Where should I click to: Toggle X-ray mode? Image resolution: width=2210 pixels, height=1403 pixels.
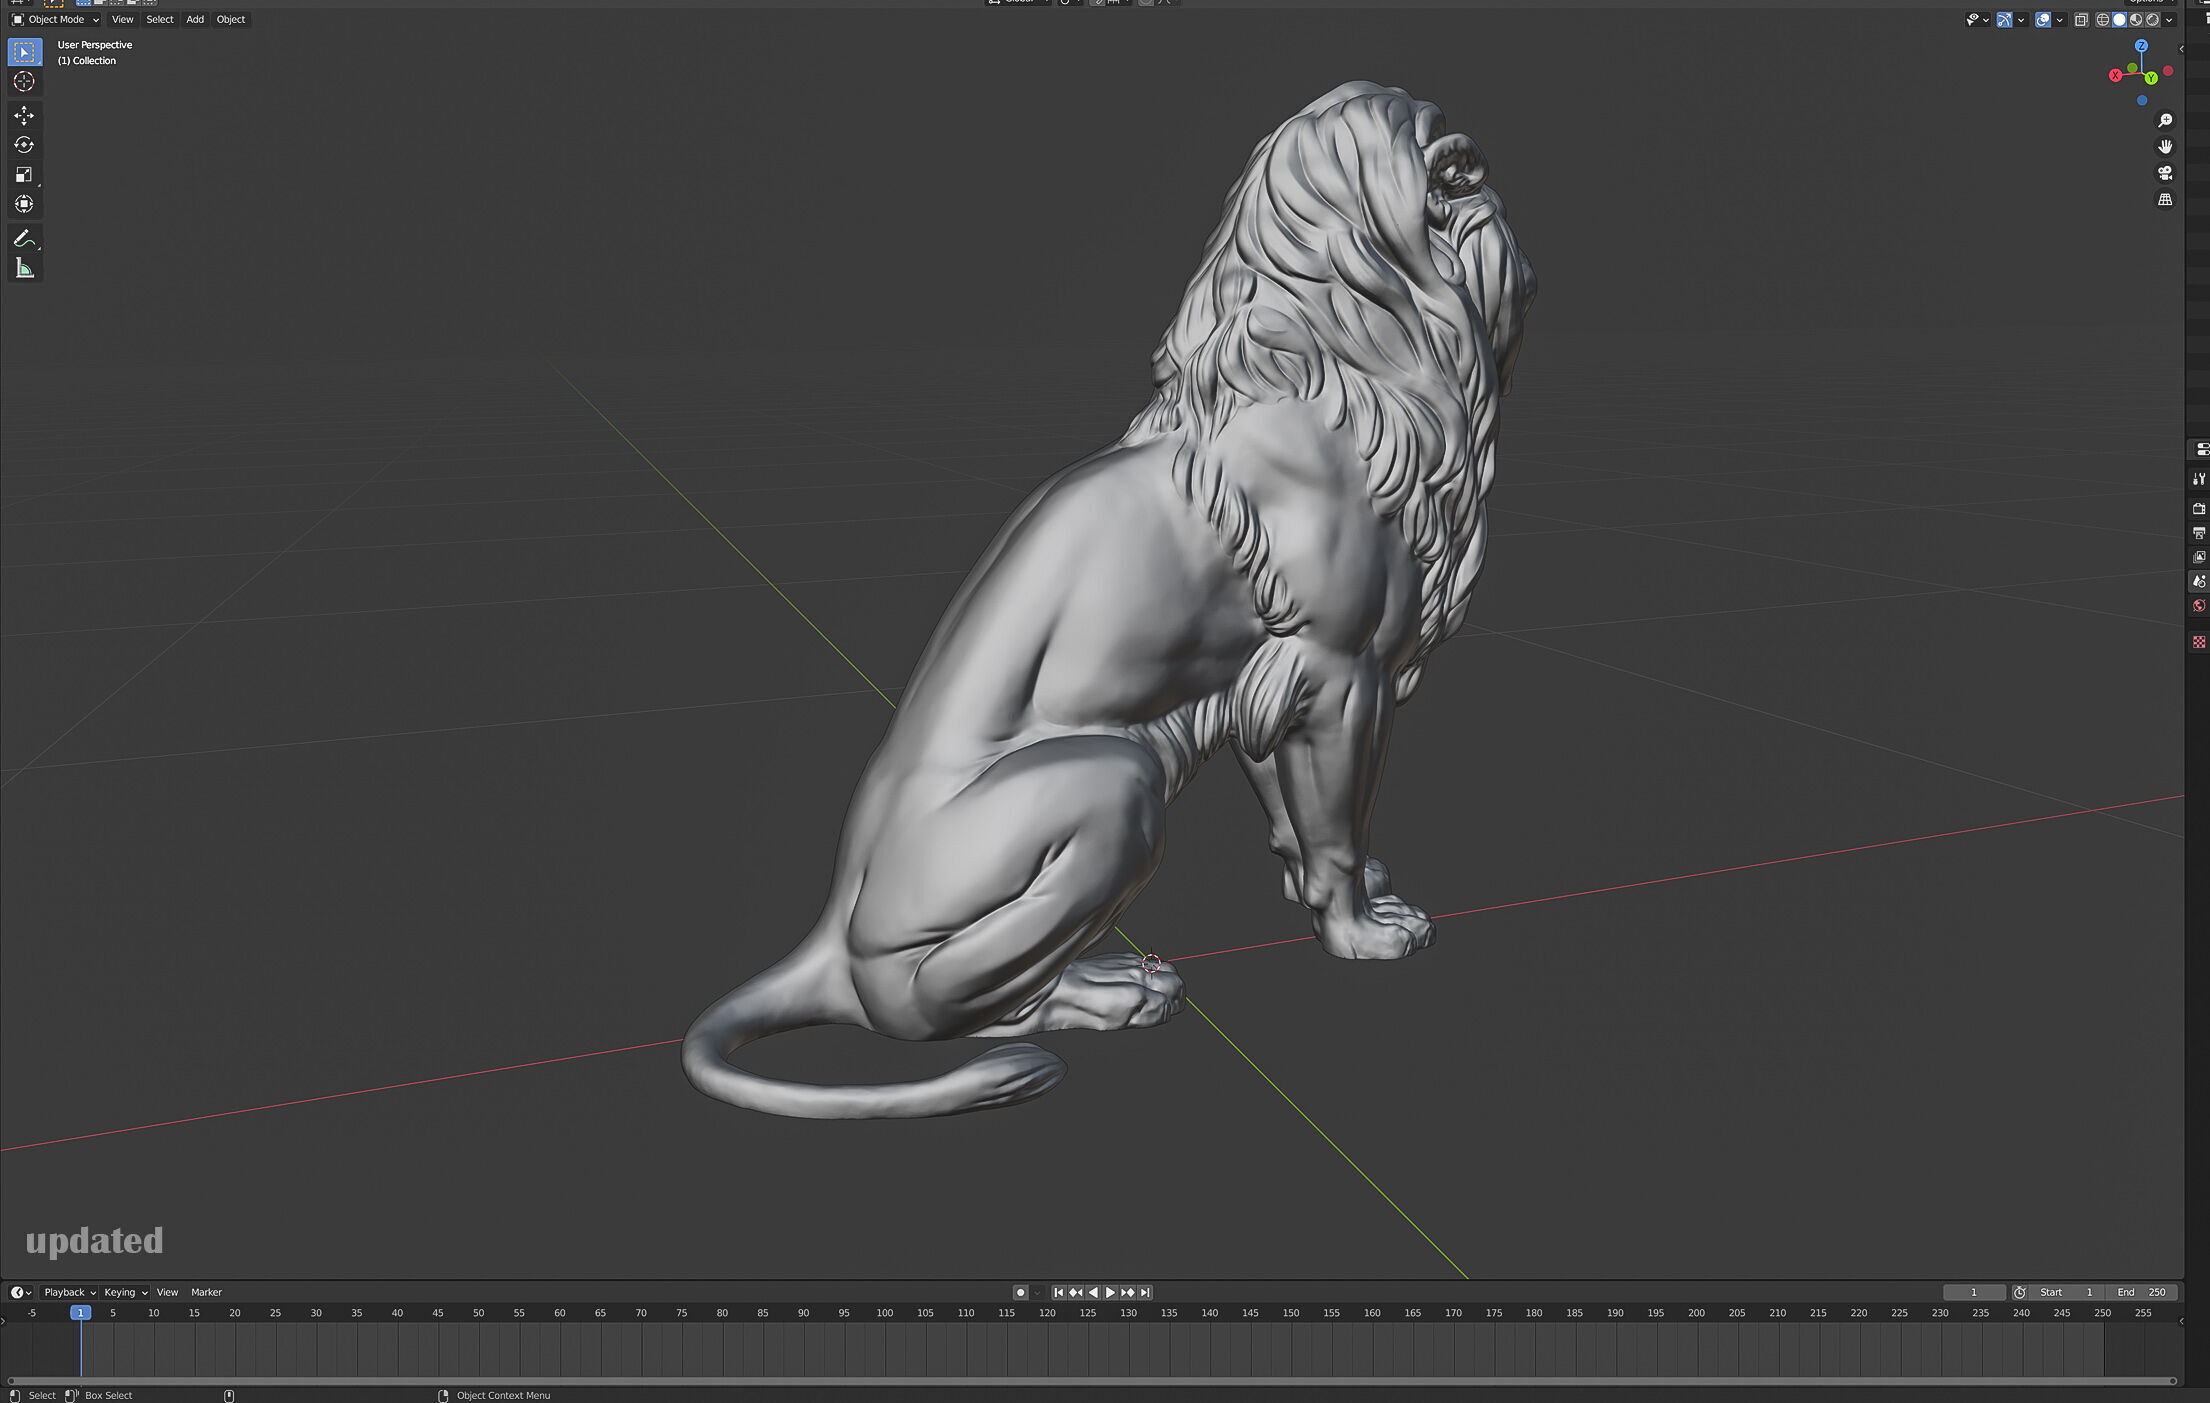pos(2081,20)
